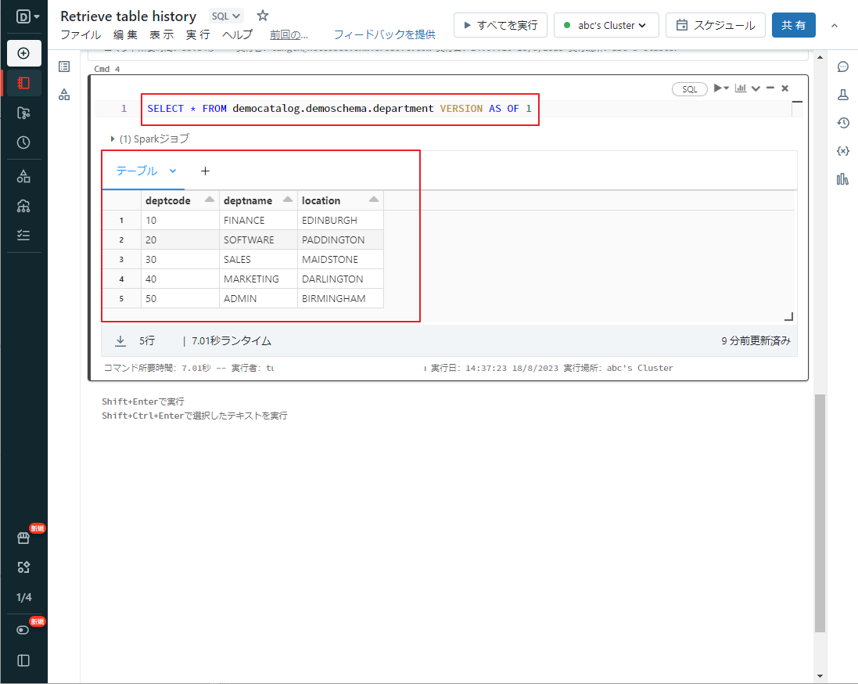Image resolution: width=858 pixels, height=684 pixels.
Task: Open the SQL language dropdown beside the title
Action: point(226,16)
